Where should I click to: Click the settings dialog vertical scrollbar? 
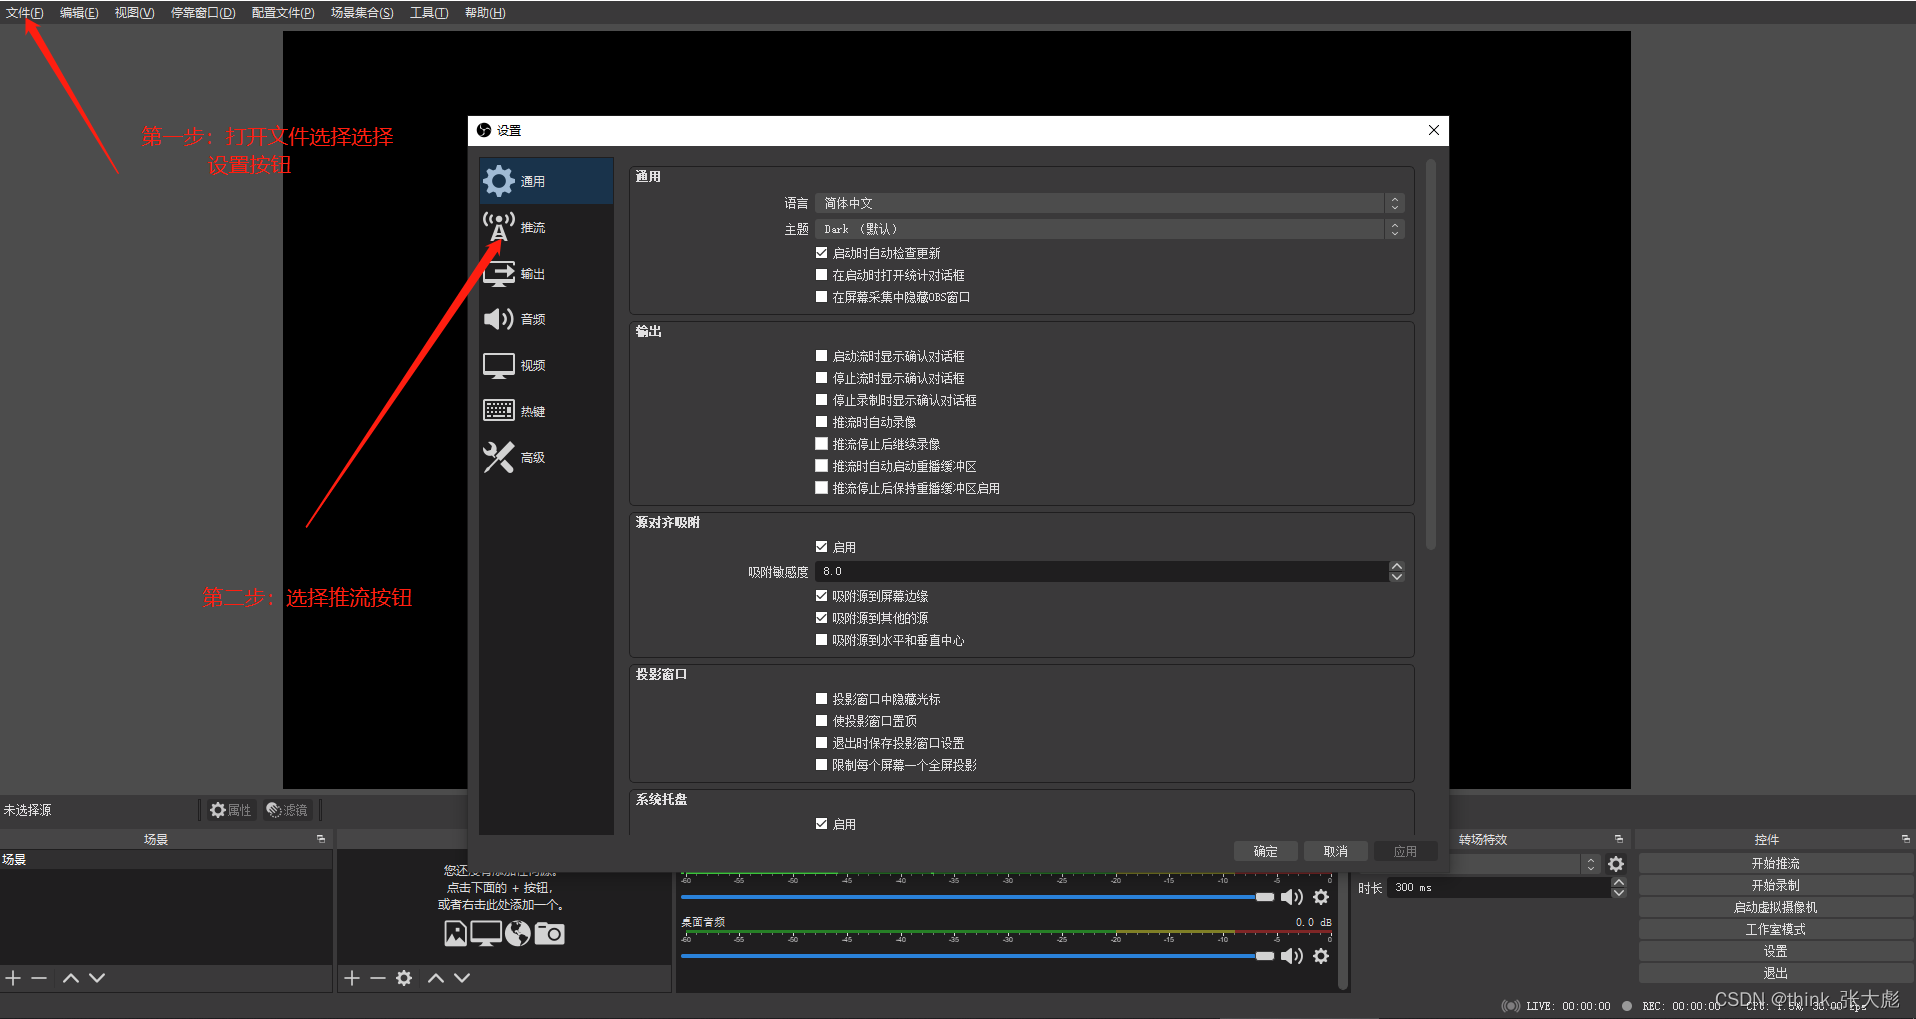[x=1431, y=355]
